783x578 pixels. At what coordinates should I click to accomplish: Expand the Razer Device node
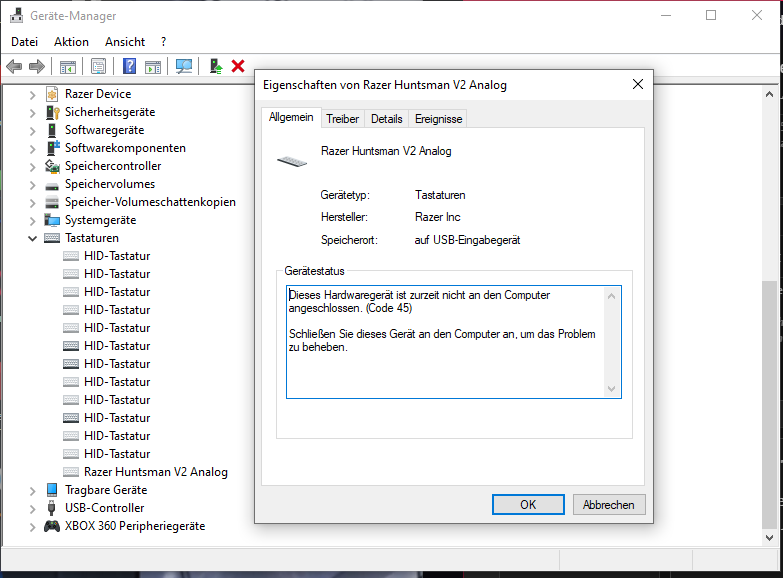click(x=32, y=94)
